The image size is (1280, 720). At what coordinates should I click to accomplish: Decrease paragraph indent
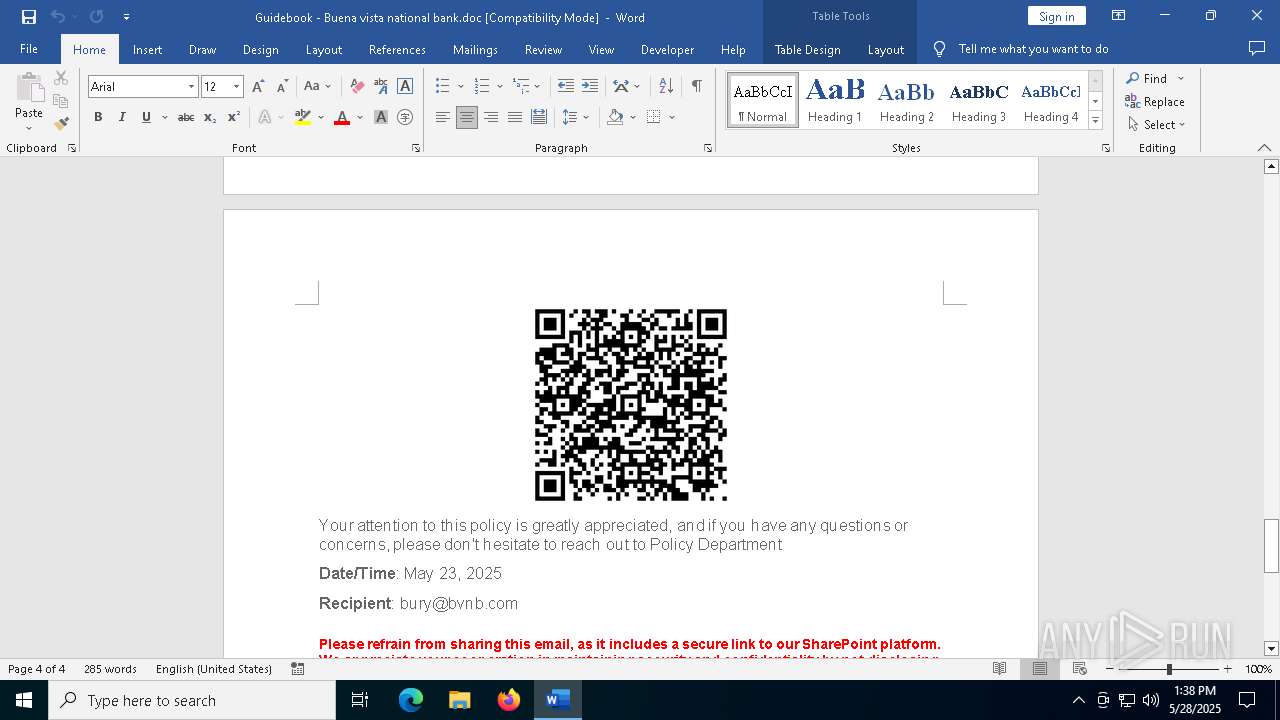(566, 86)
